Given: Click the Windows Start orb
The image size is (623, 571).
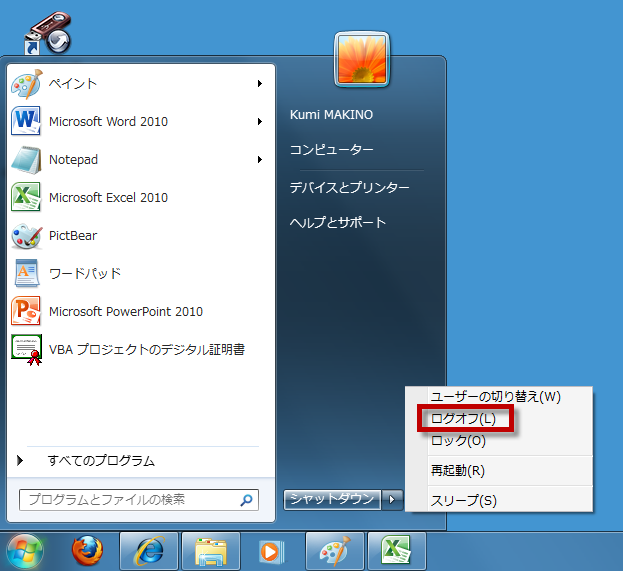Looking at the screenshot, I should [x=25, y=551].
